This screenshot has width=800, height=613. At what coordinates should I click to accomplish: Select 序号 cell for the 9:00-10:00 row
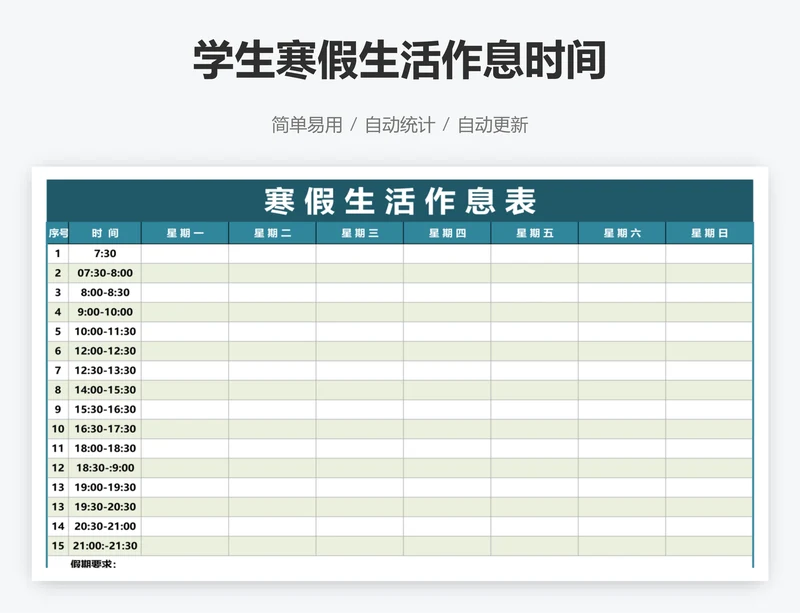point(58,312)
